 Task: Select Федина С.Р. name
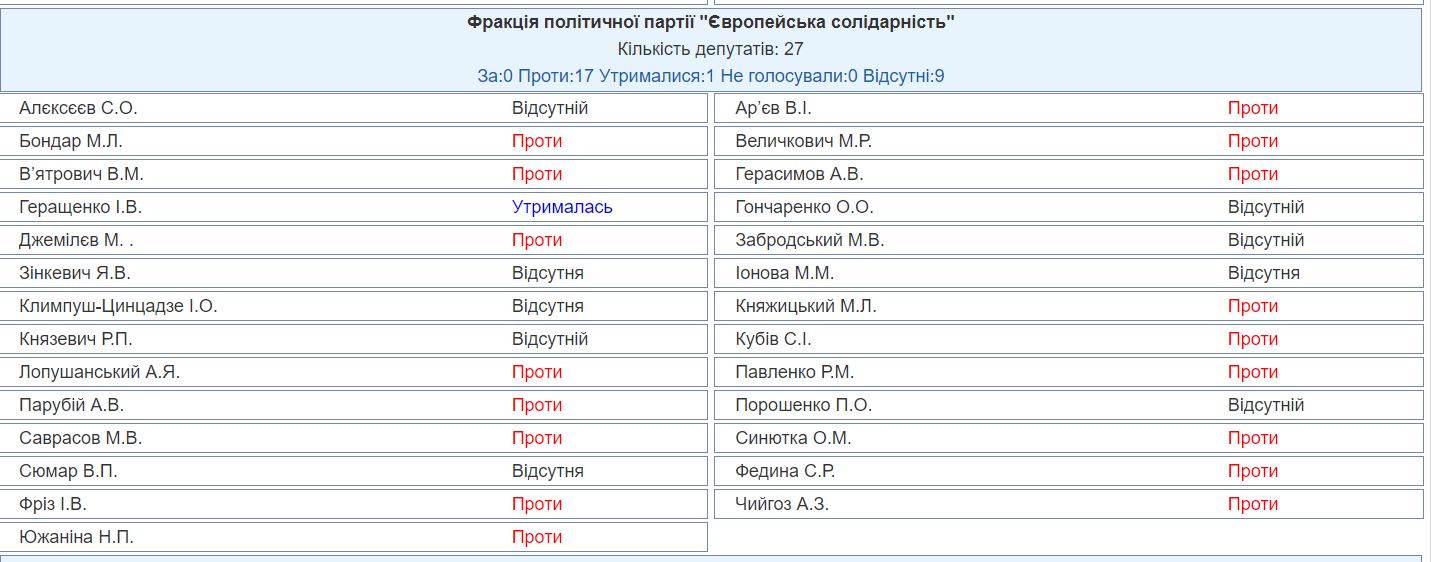click(x=785, y=471)
